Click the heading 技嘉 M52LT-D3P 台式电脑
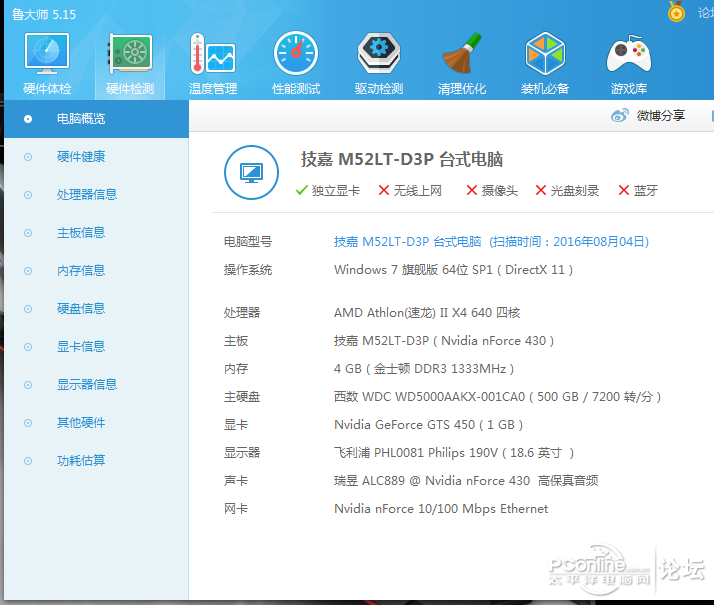Screen dimensions: 714x605 tap(402, 160)
